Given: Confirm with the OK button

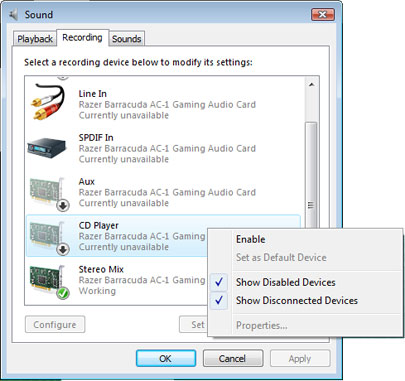Looking at the screenshot, I should pyautogui.click(x=166, y=359).
